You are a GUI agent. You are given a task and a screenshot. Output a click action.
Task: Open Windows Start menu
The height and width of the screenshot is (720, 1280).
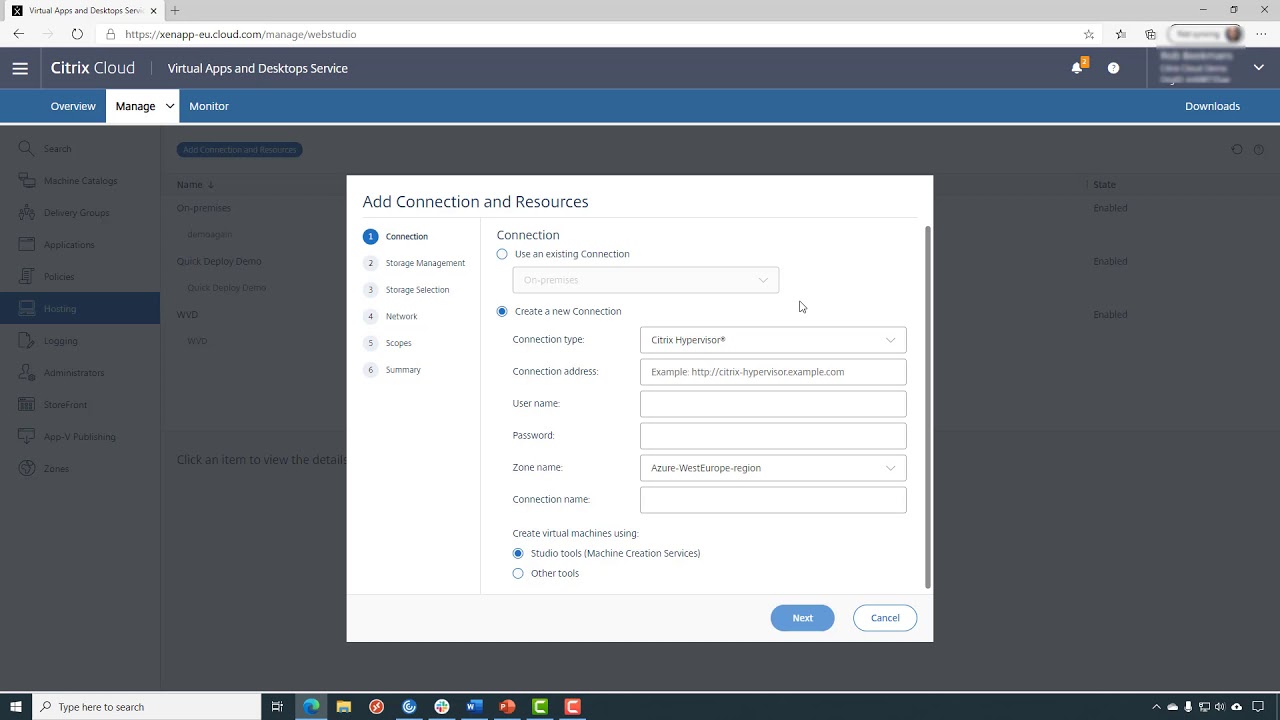coord(16,706)
